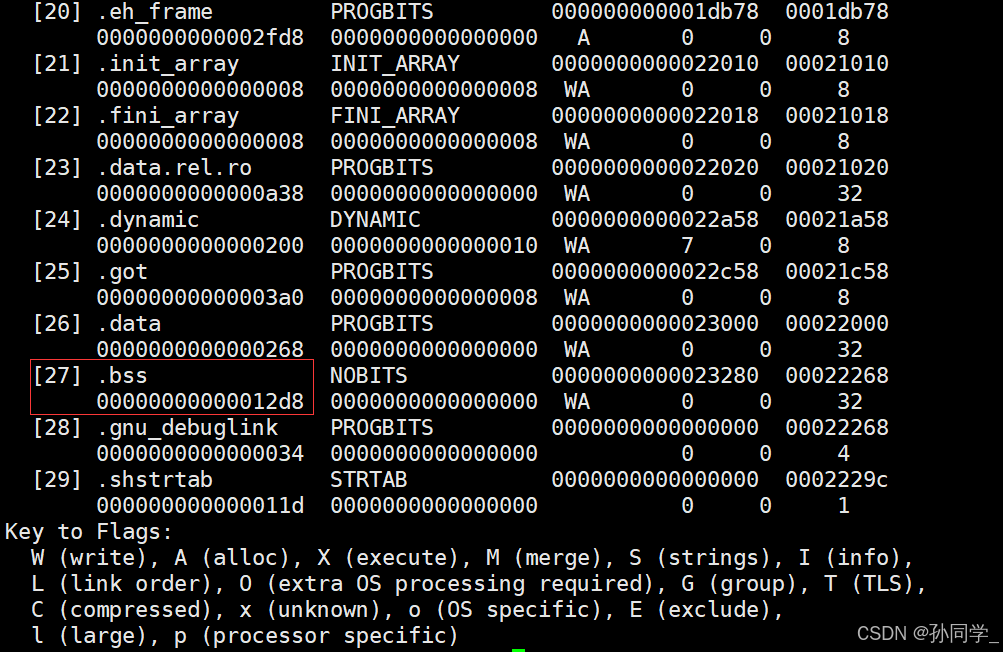Select the .init_array section name
1003x652 pixels.
coord(168,64)
